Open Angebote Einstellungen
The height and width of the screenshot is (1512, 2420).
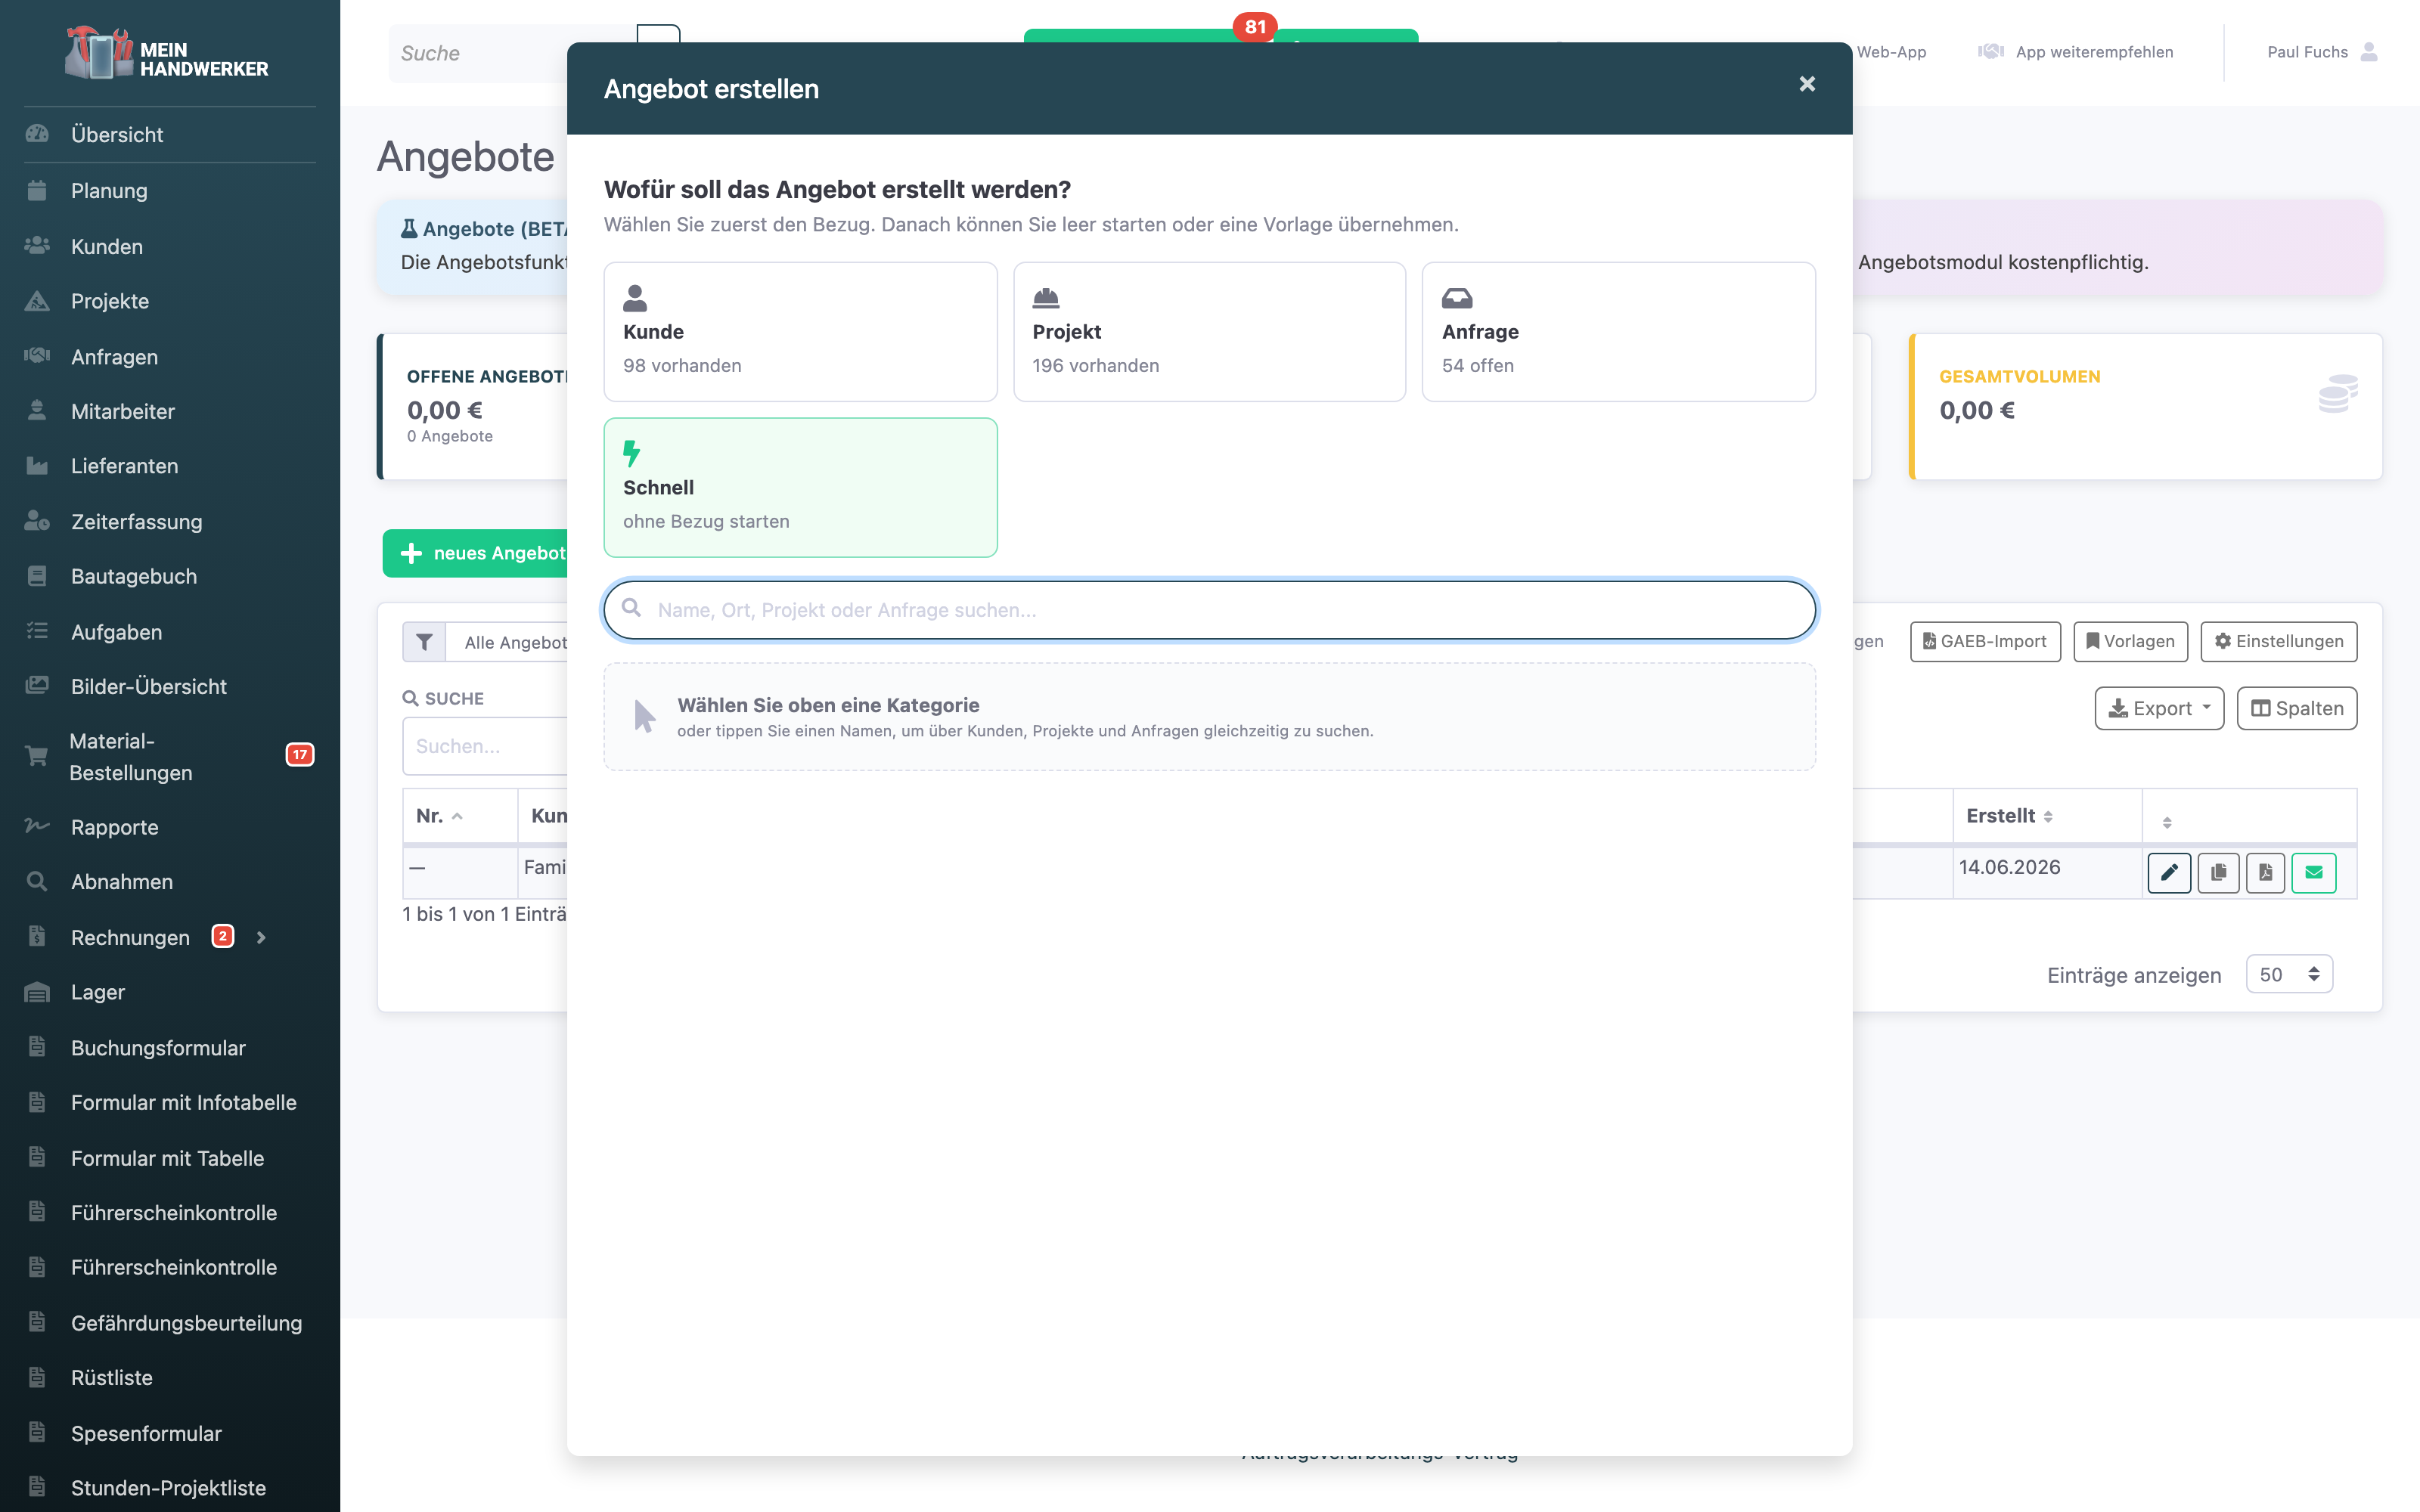pos(2278,641)
